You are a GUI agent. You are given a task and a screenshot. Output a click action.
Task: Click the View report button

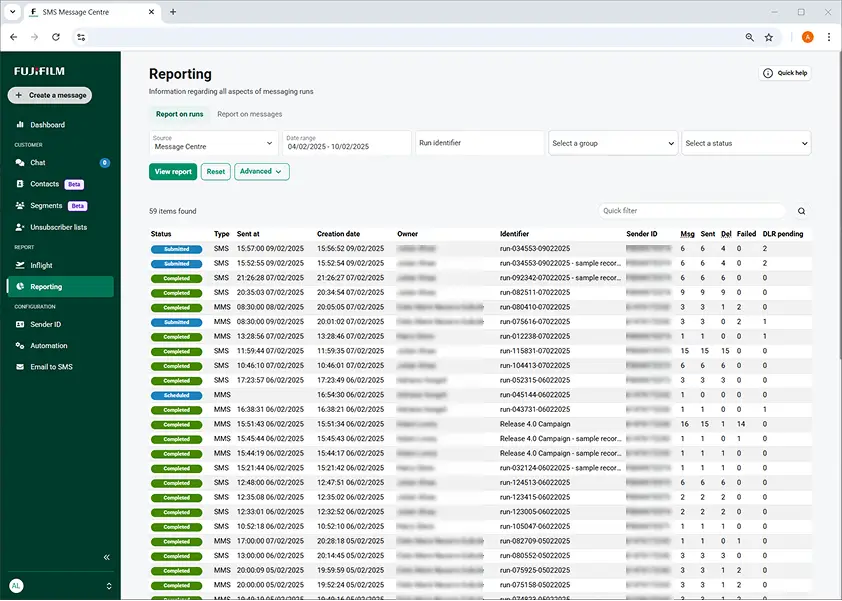tap(173, 172)
